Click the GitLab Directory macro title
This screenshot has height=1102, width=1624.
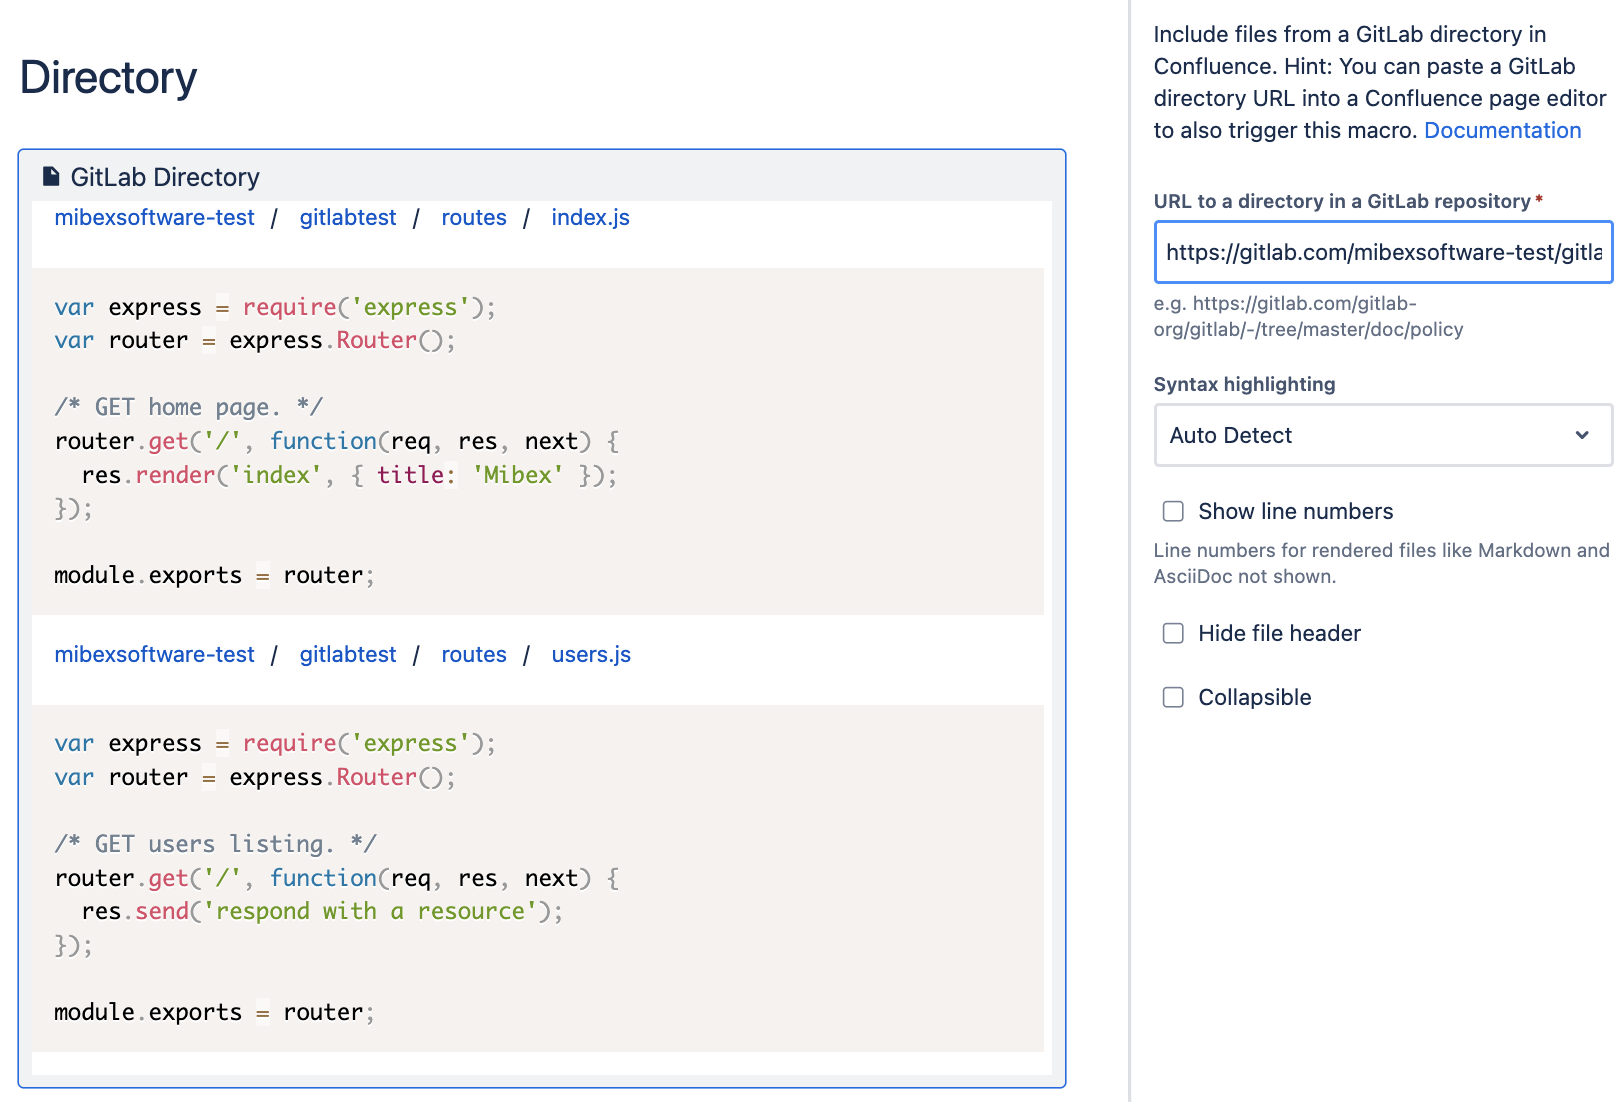(165, 177)
